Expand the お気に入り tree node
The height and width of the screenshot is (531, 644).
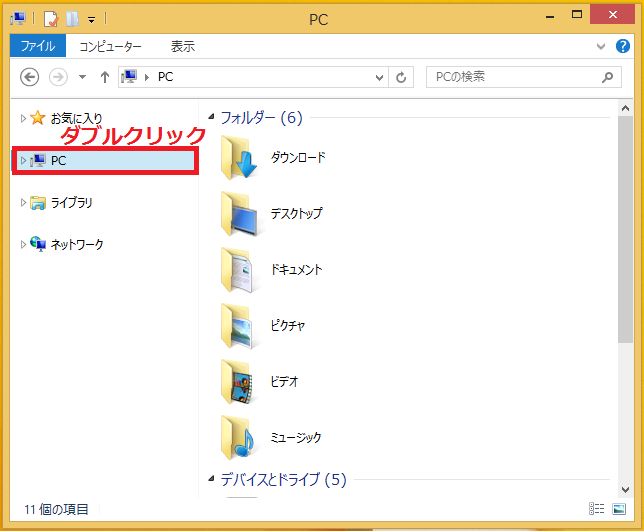click(23, 118)
